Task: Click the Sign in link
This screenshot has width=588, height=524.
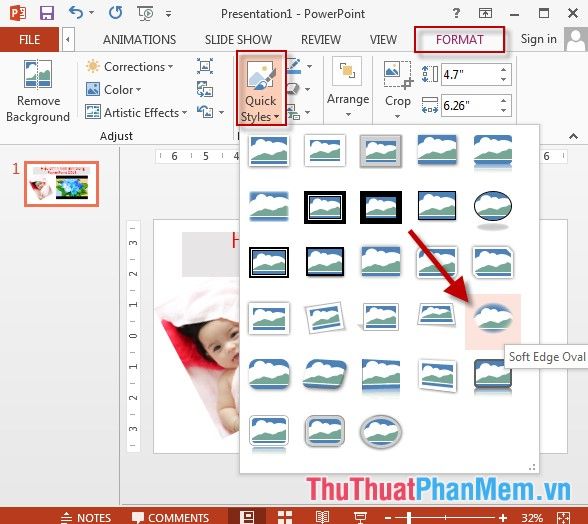Action: click(538, 39)
